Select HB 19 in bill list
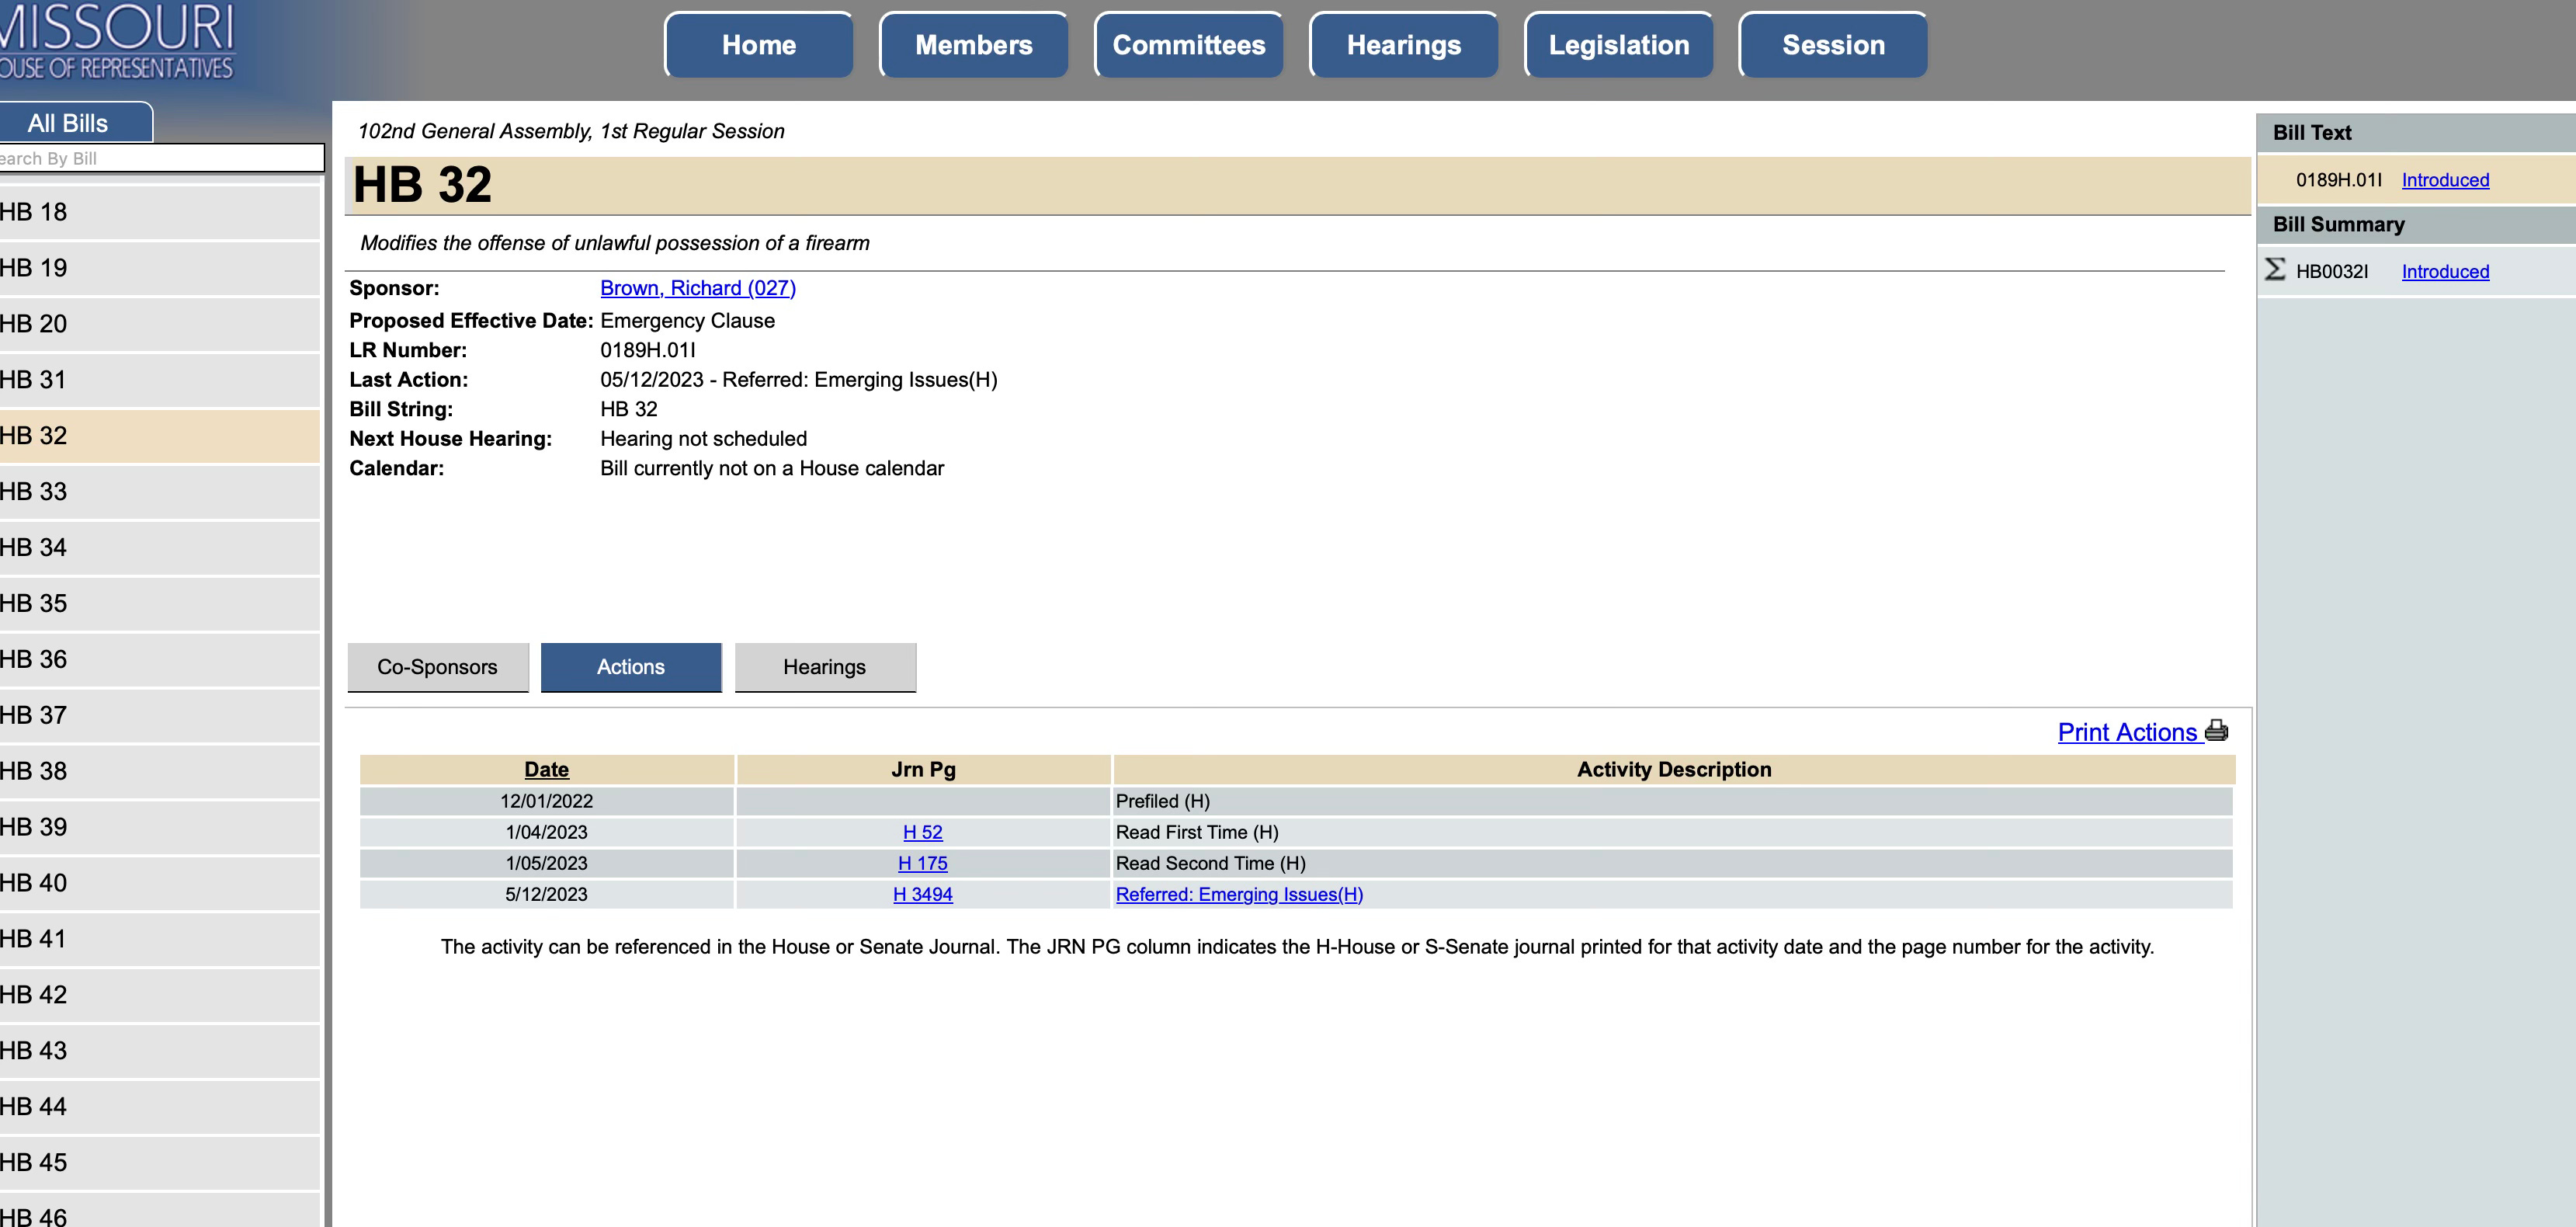The width and height of the screenshot is (2576, 1227). 160,268
